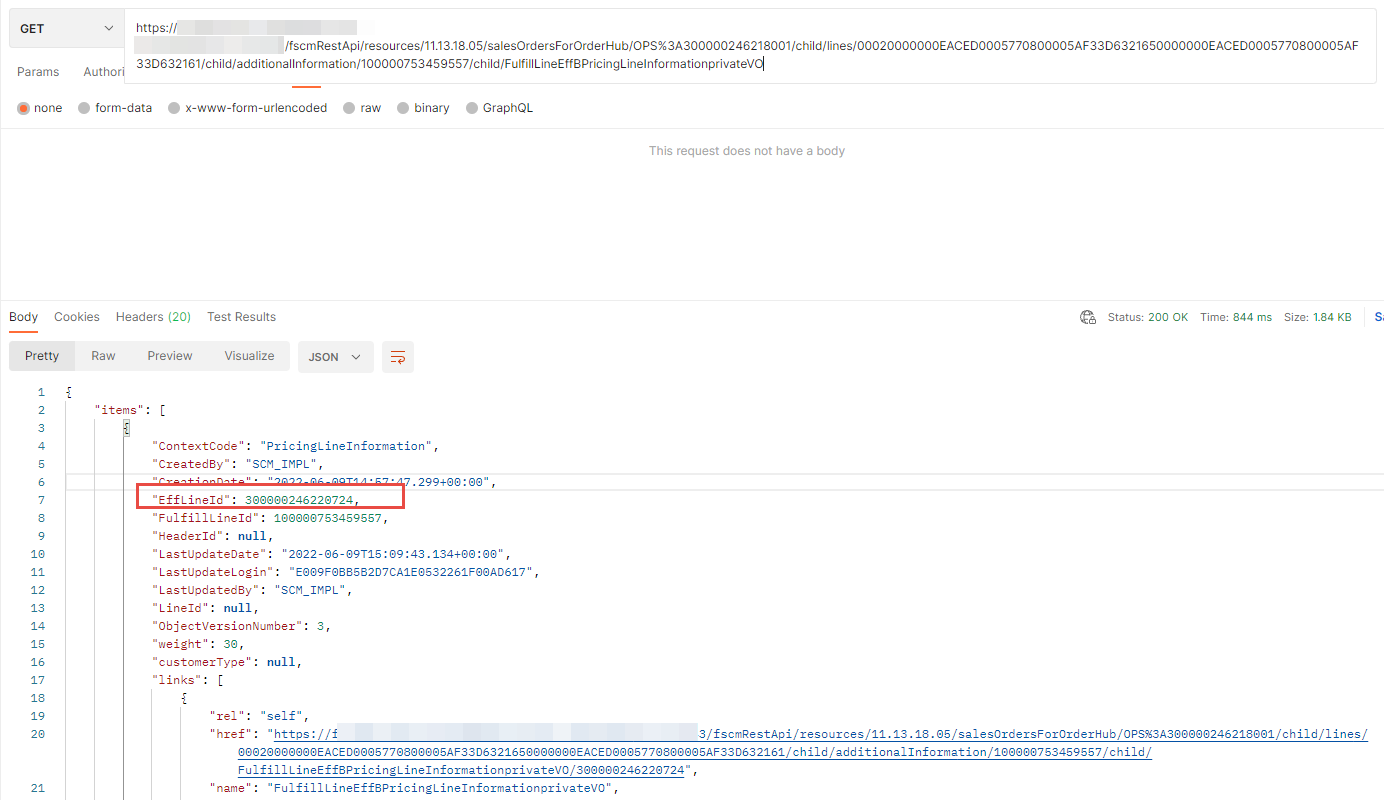This screenshot has height=800, width=1384.
Task: Select the Pretty view mode
Action: pos(42,356)
